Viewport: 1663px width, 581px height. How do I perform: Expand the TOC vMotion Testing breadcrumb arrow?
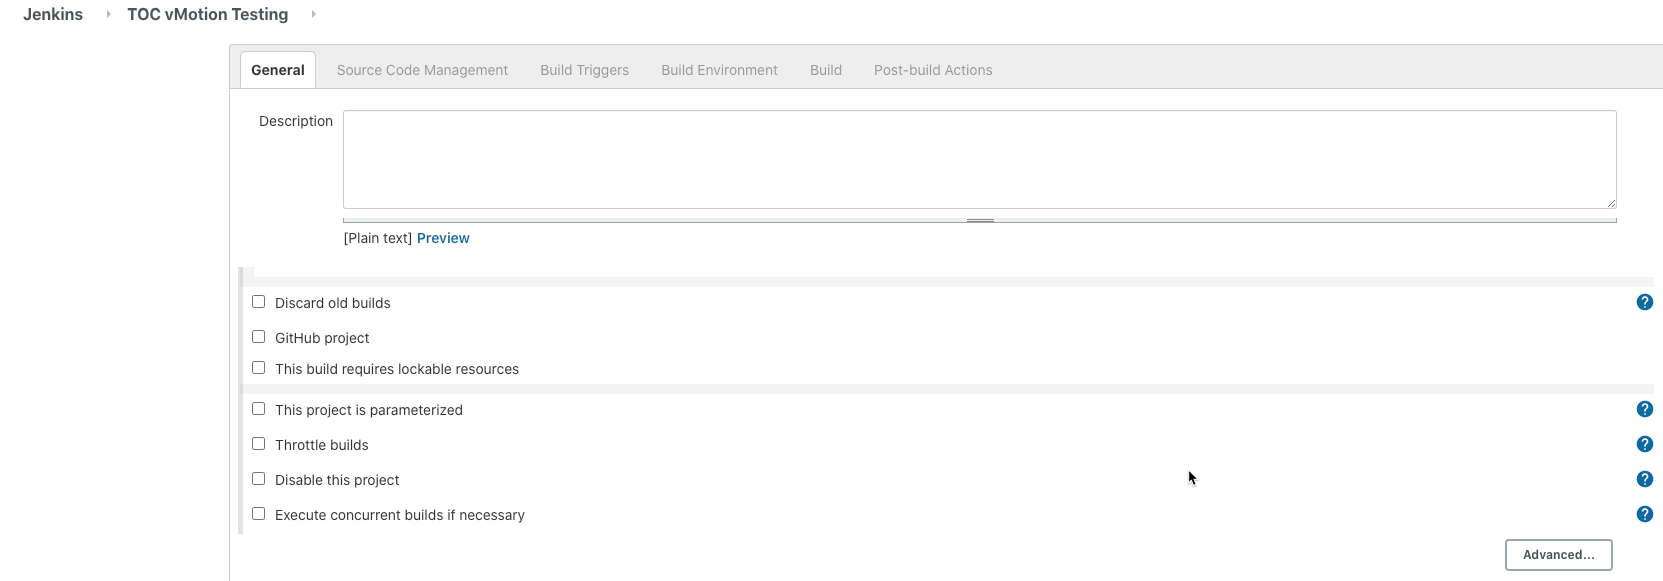[313, 14]
